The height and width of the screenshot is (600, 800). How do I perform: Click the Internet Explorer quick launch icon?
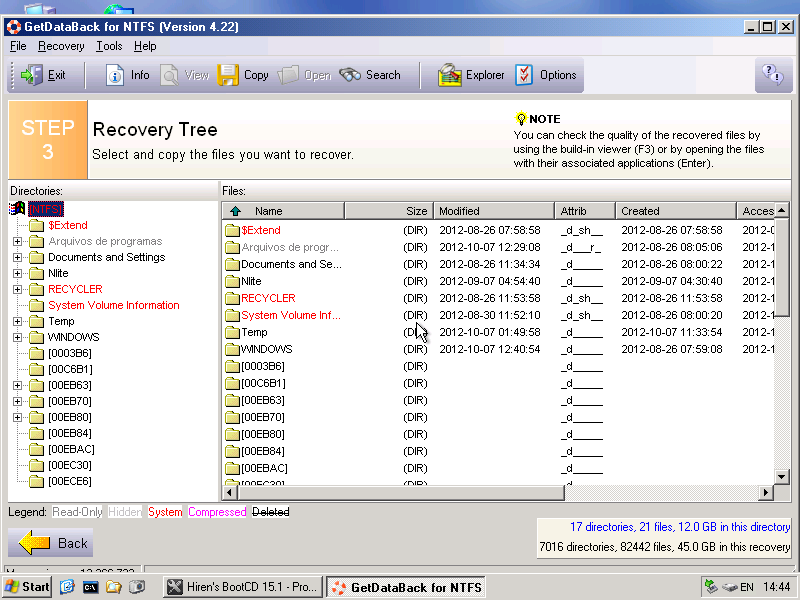(67, 587)
